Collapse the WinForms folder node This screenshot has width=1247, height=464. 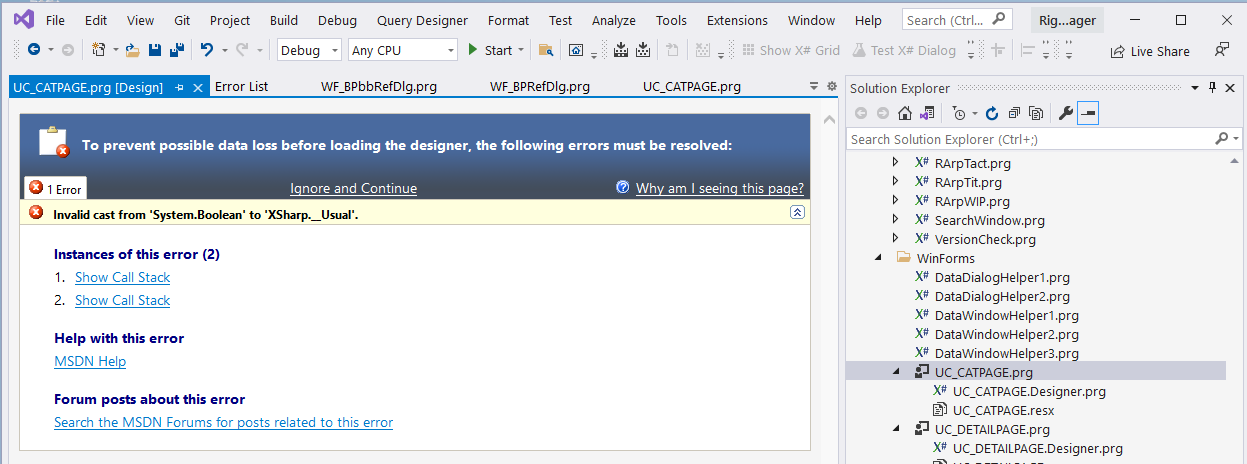coord(879,258)
